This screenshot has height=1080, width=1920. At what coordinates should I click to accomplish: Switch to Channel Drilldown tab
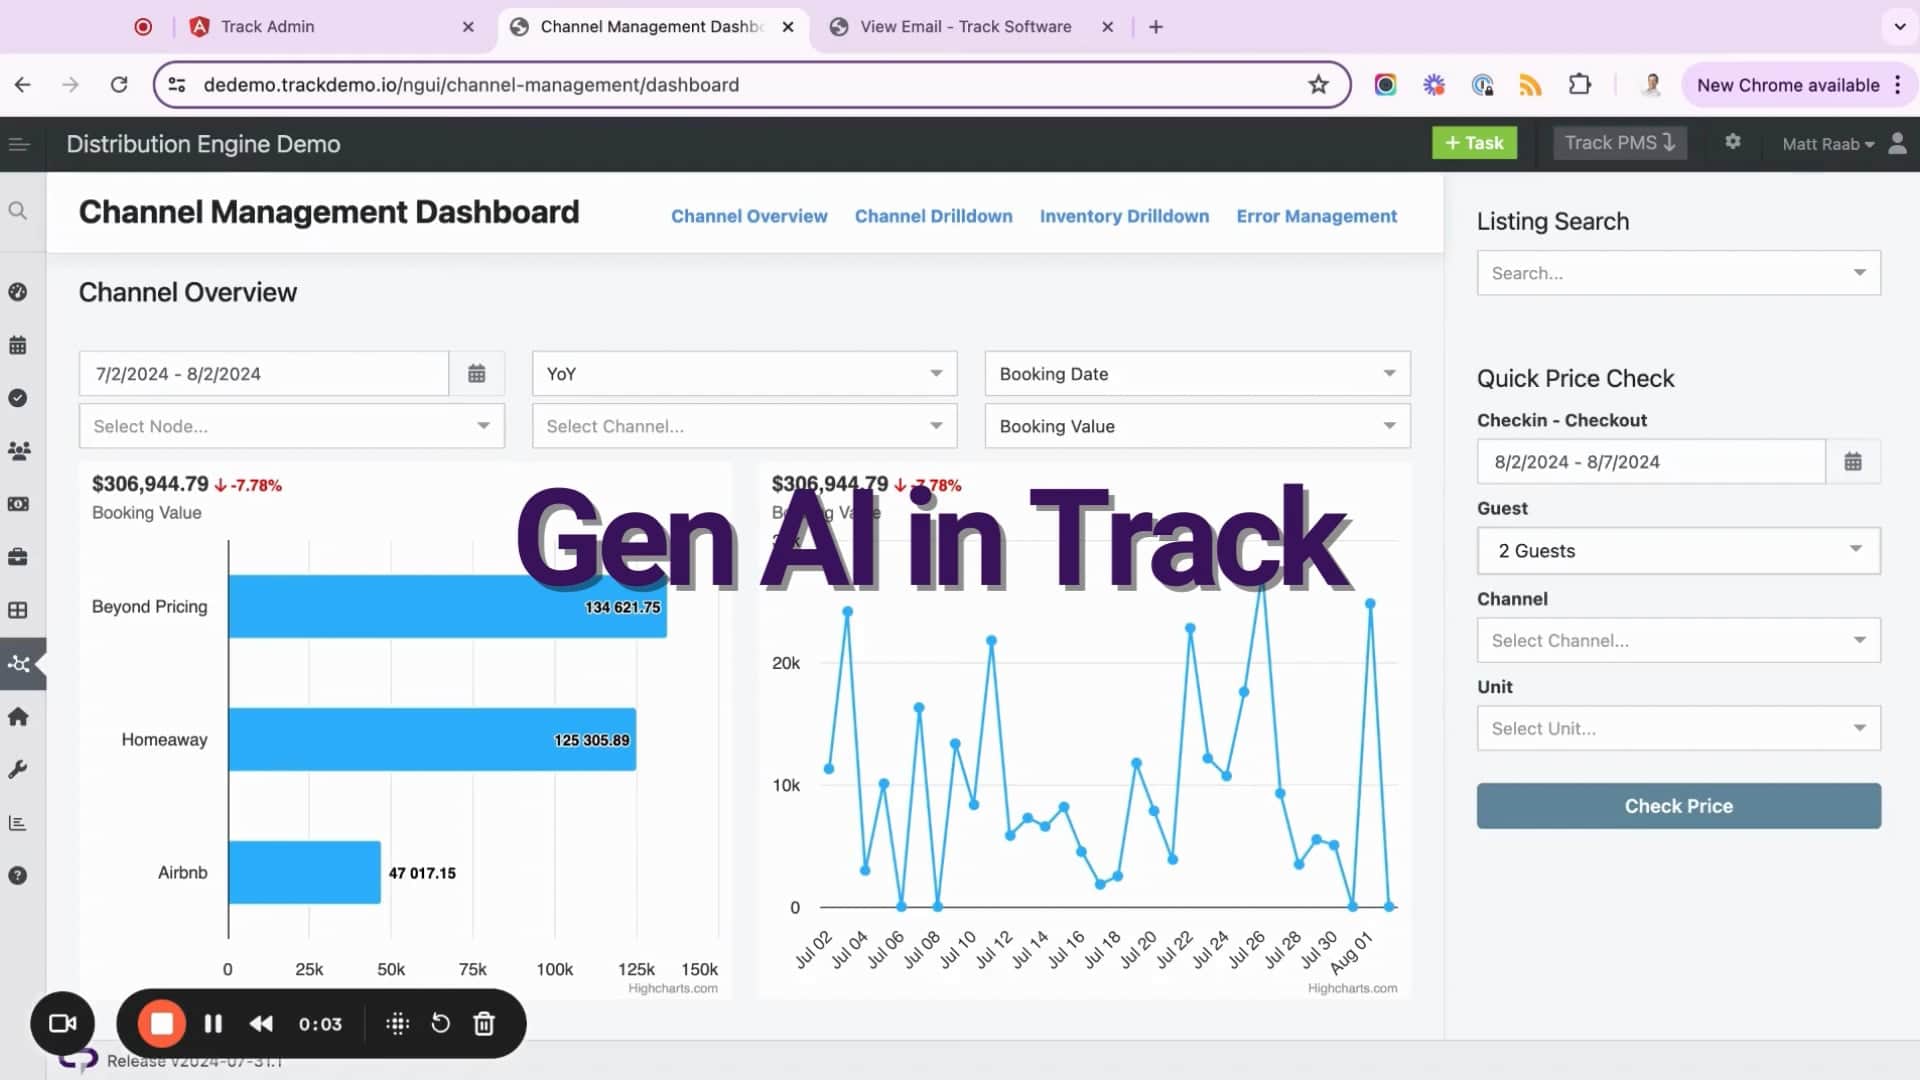coord(933,216)
